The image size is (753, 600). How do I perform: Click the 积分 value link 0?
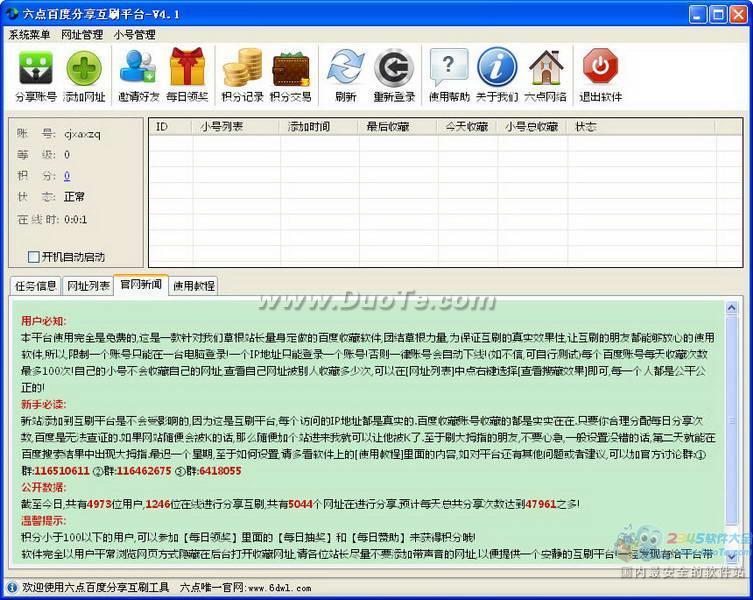[67, 176]
